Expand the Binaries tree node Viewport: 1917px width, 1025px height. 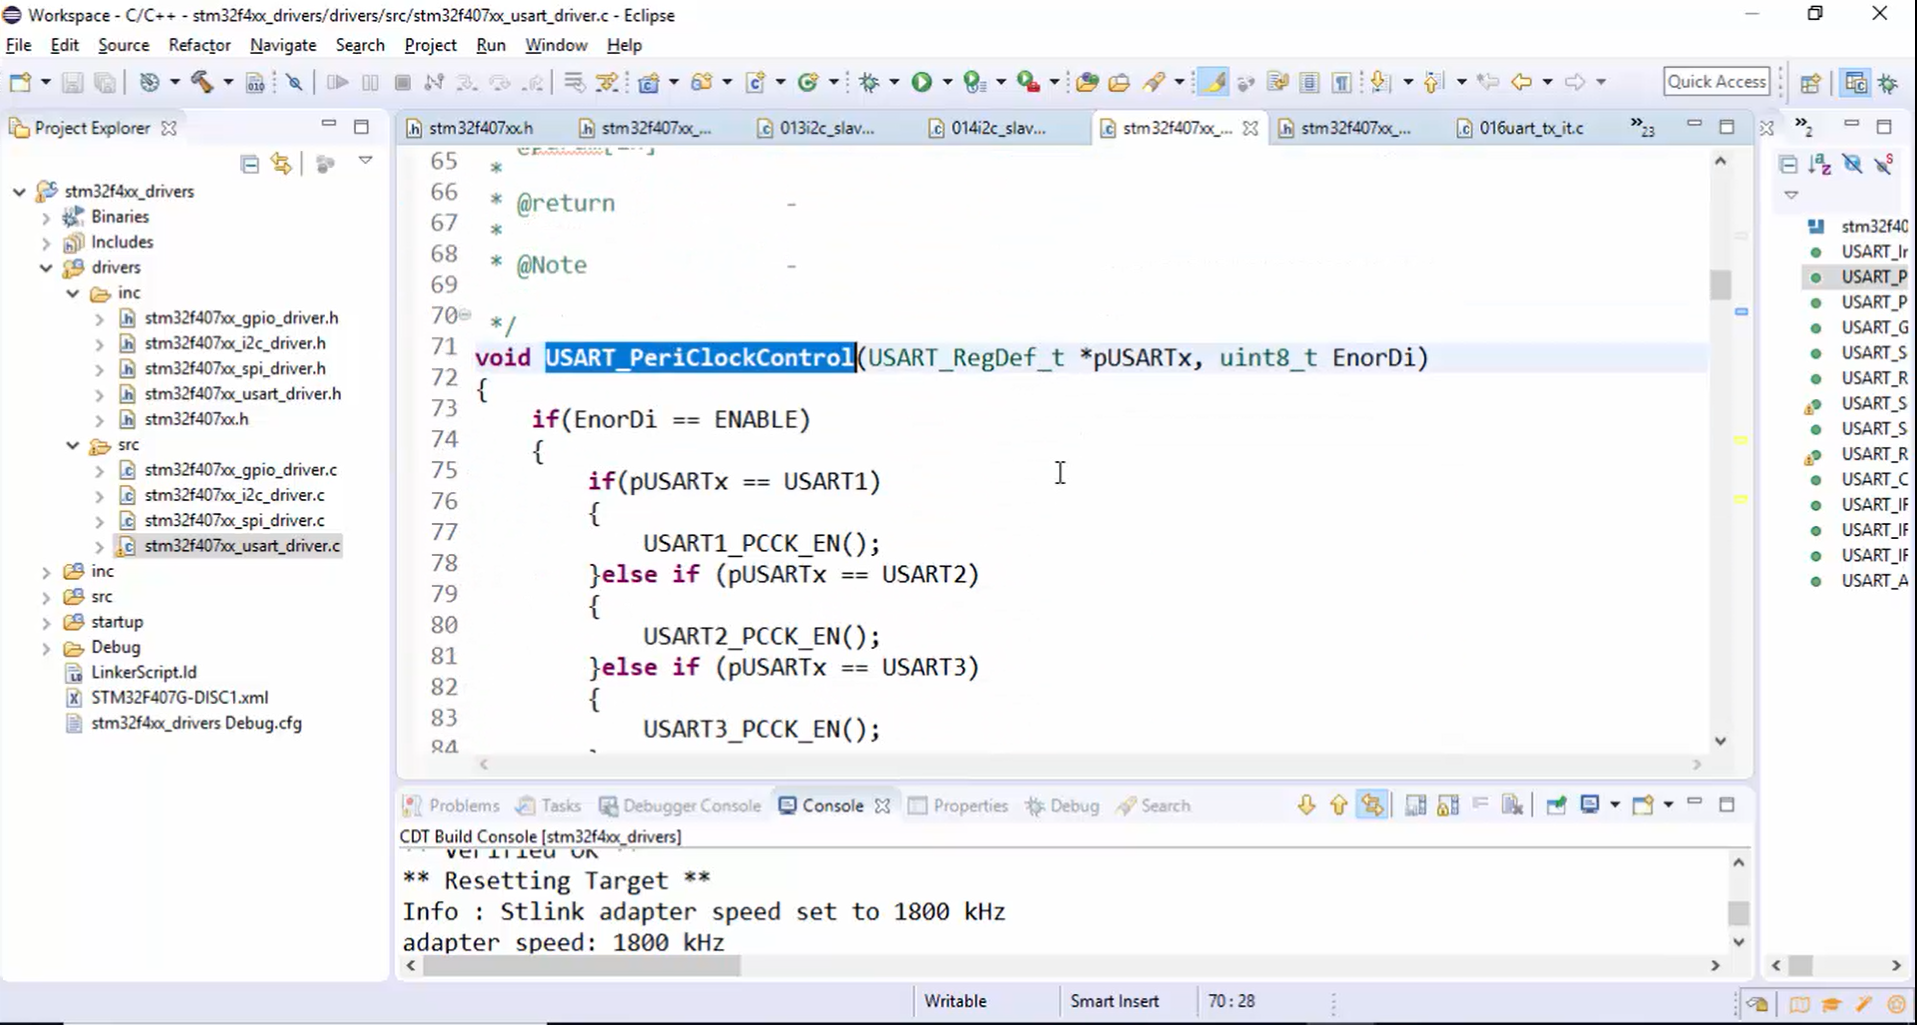46,217
